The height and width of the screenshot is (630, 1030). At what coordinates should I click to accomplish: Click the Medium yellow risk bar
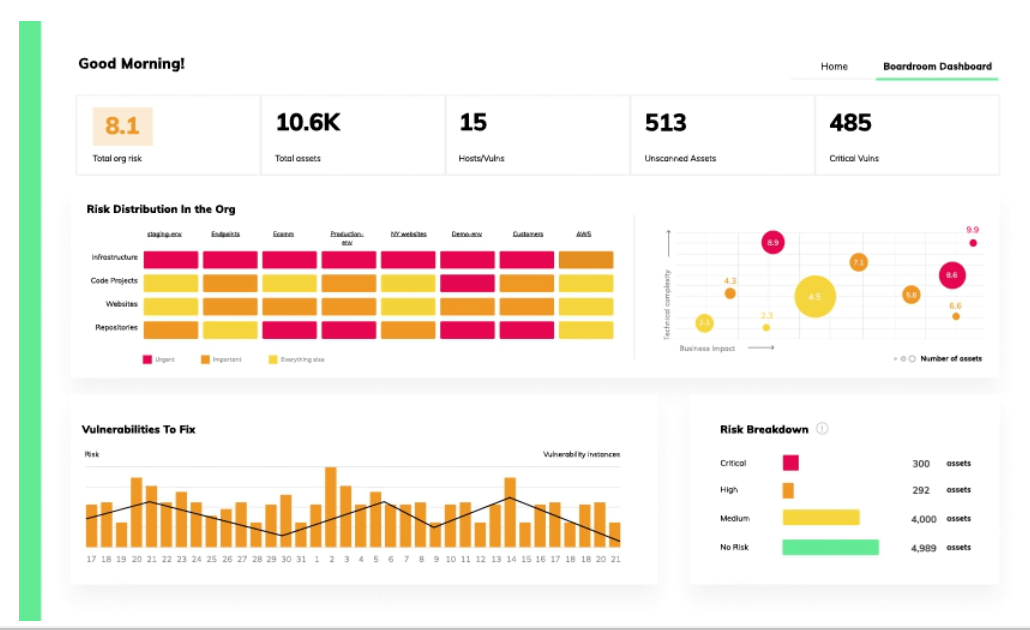(821, 518)
